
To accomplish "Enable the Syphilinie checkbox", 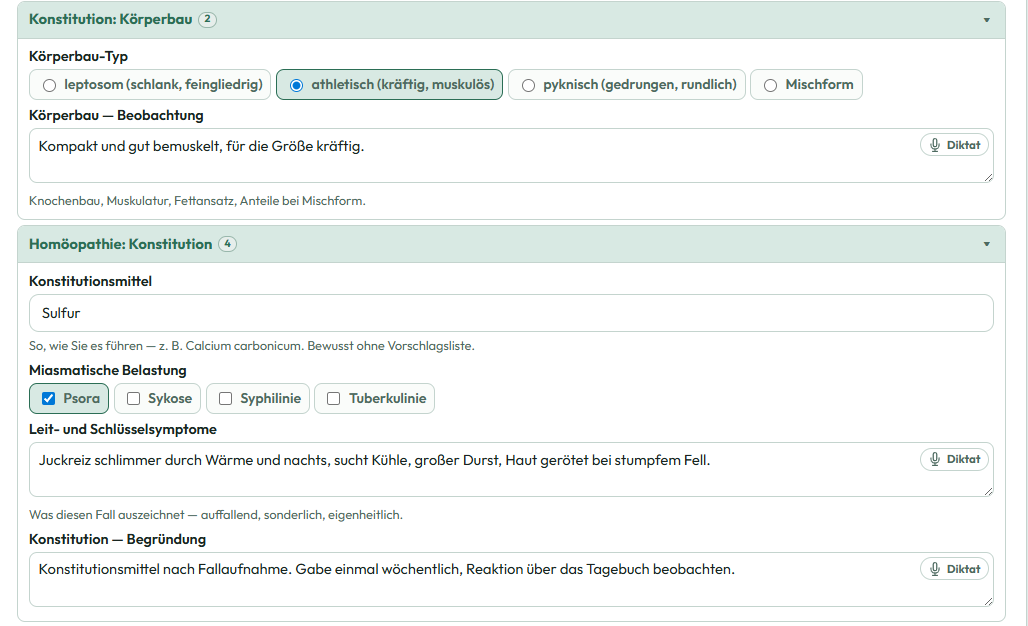I will (226, 399).
